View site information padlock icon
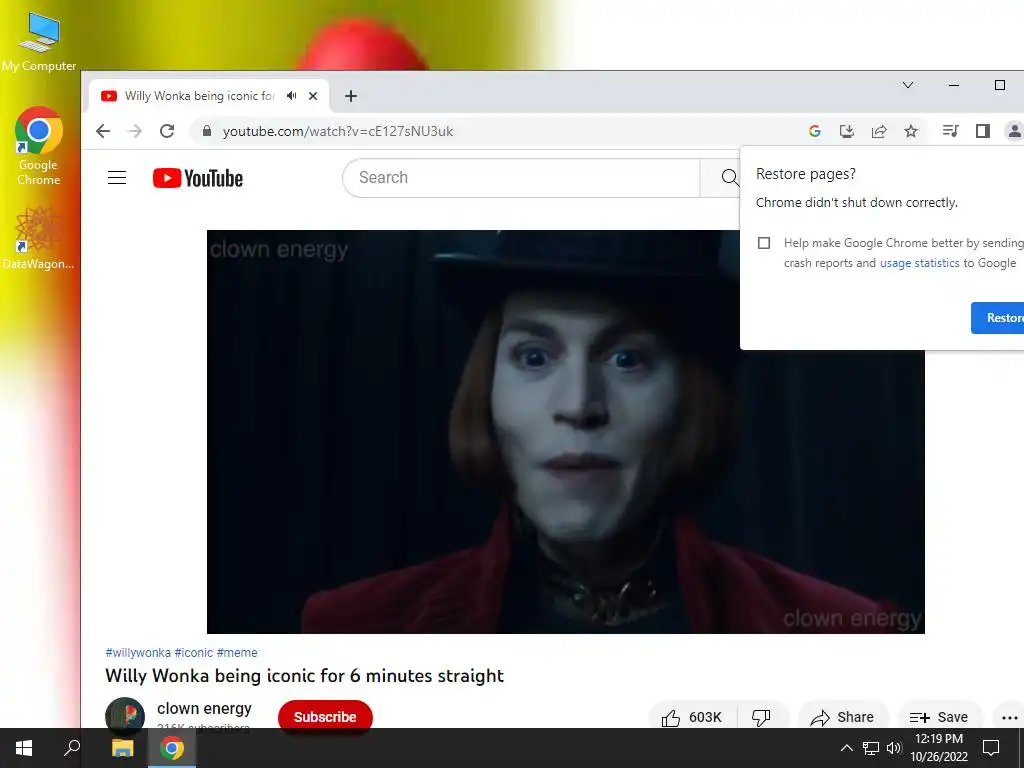This screenshot has width=1024, height=768. click(207, 131)
